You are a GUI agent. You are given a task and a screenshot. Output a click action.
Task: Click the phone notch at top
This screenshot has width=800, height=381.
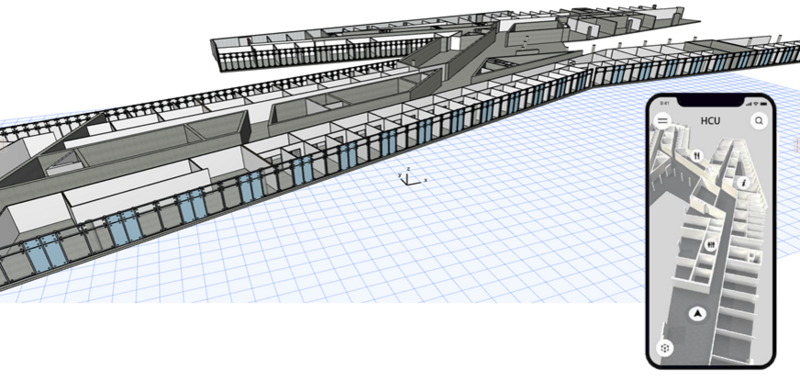point(711,101)
